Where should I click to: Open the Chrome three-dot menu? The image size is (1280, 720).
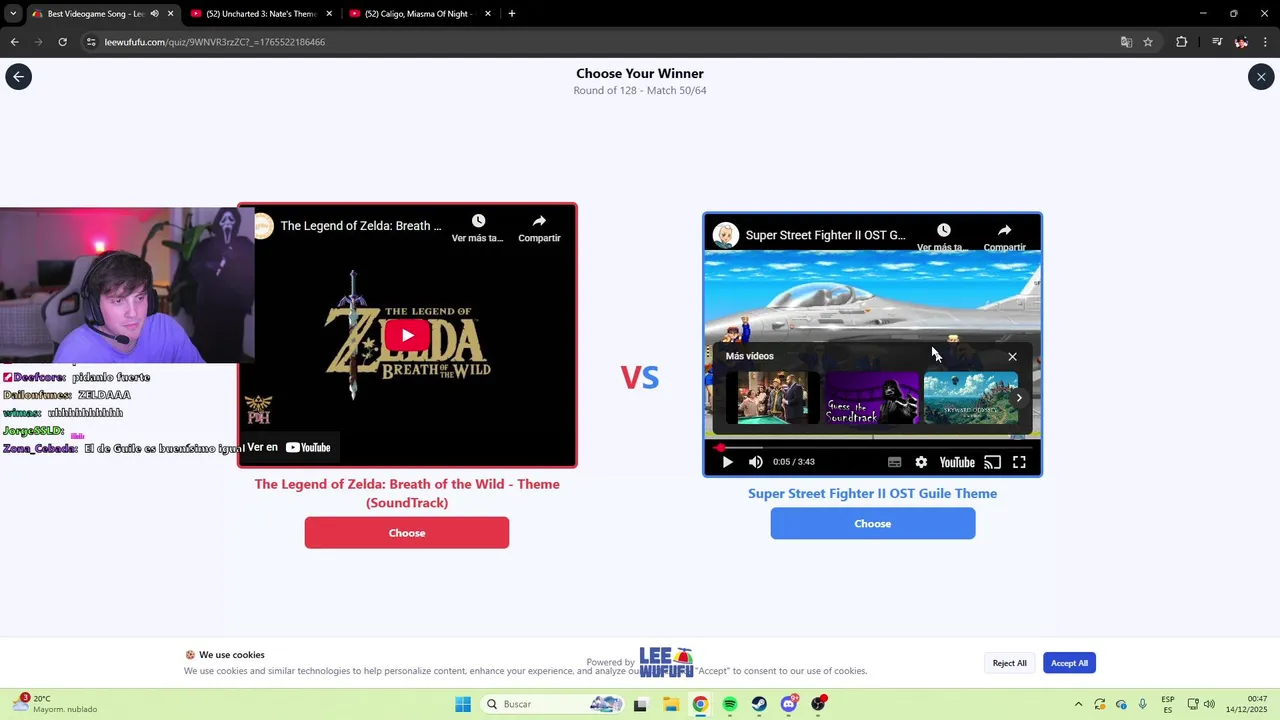tap(1266, 42)
